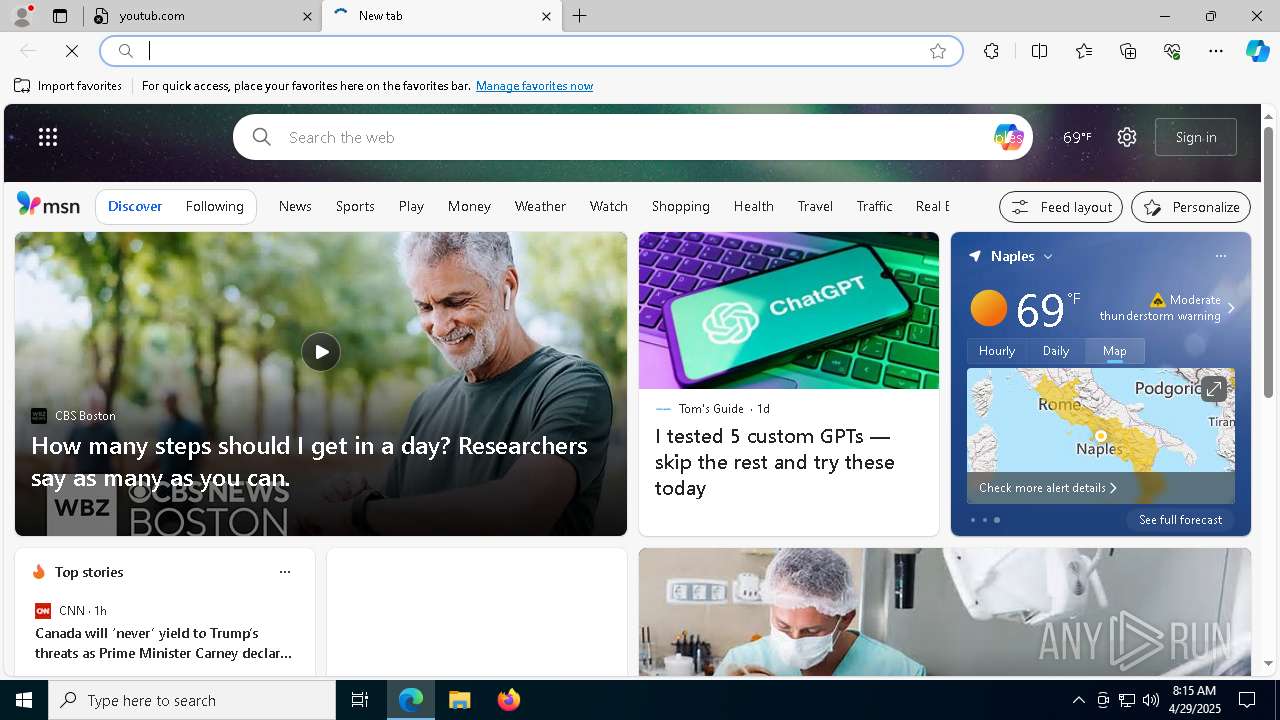
Task: Expand the weather map fullscreen icon
Action: [x=1213, y=389]
